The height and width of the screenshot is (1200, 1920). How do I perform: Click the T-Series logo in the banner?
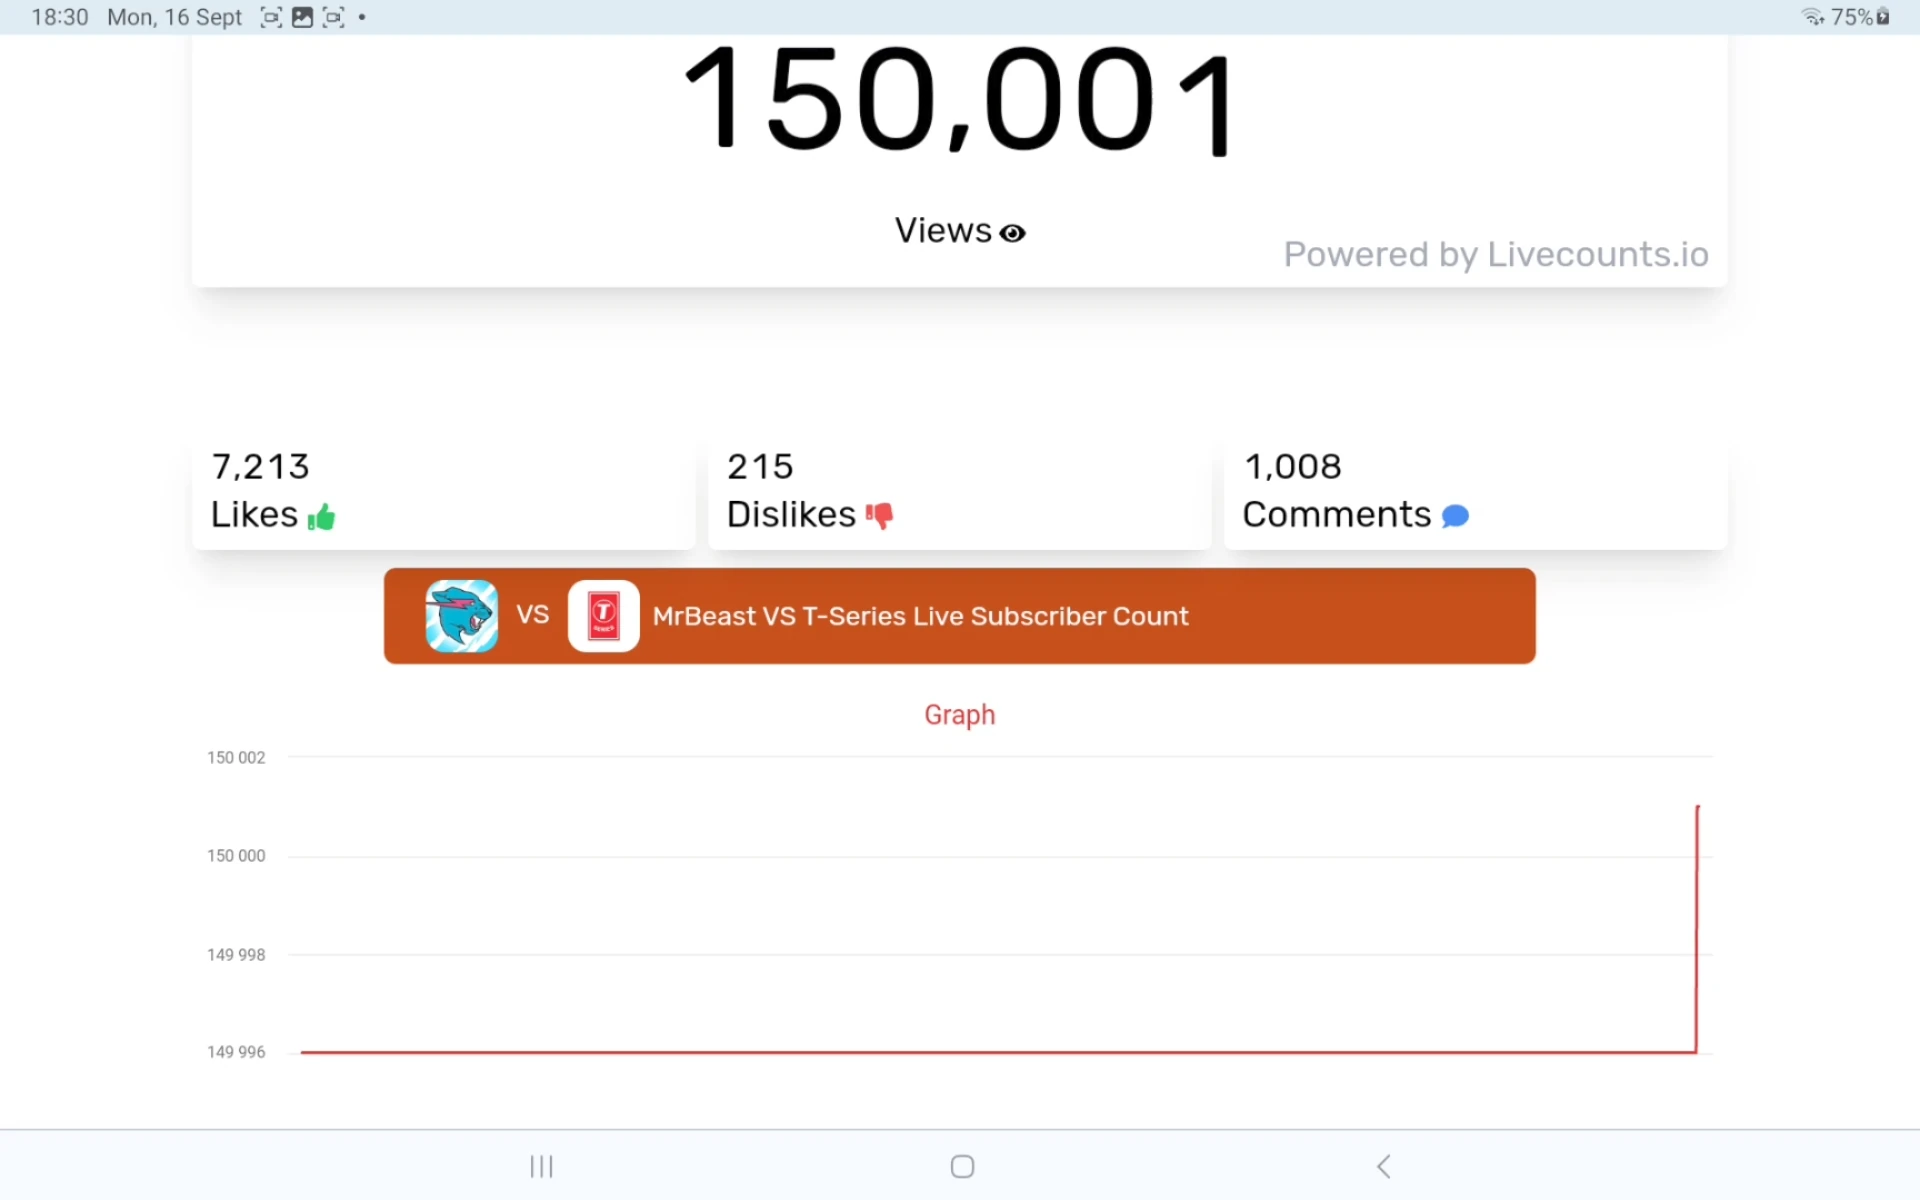click(x=603, y=615)
